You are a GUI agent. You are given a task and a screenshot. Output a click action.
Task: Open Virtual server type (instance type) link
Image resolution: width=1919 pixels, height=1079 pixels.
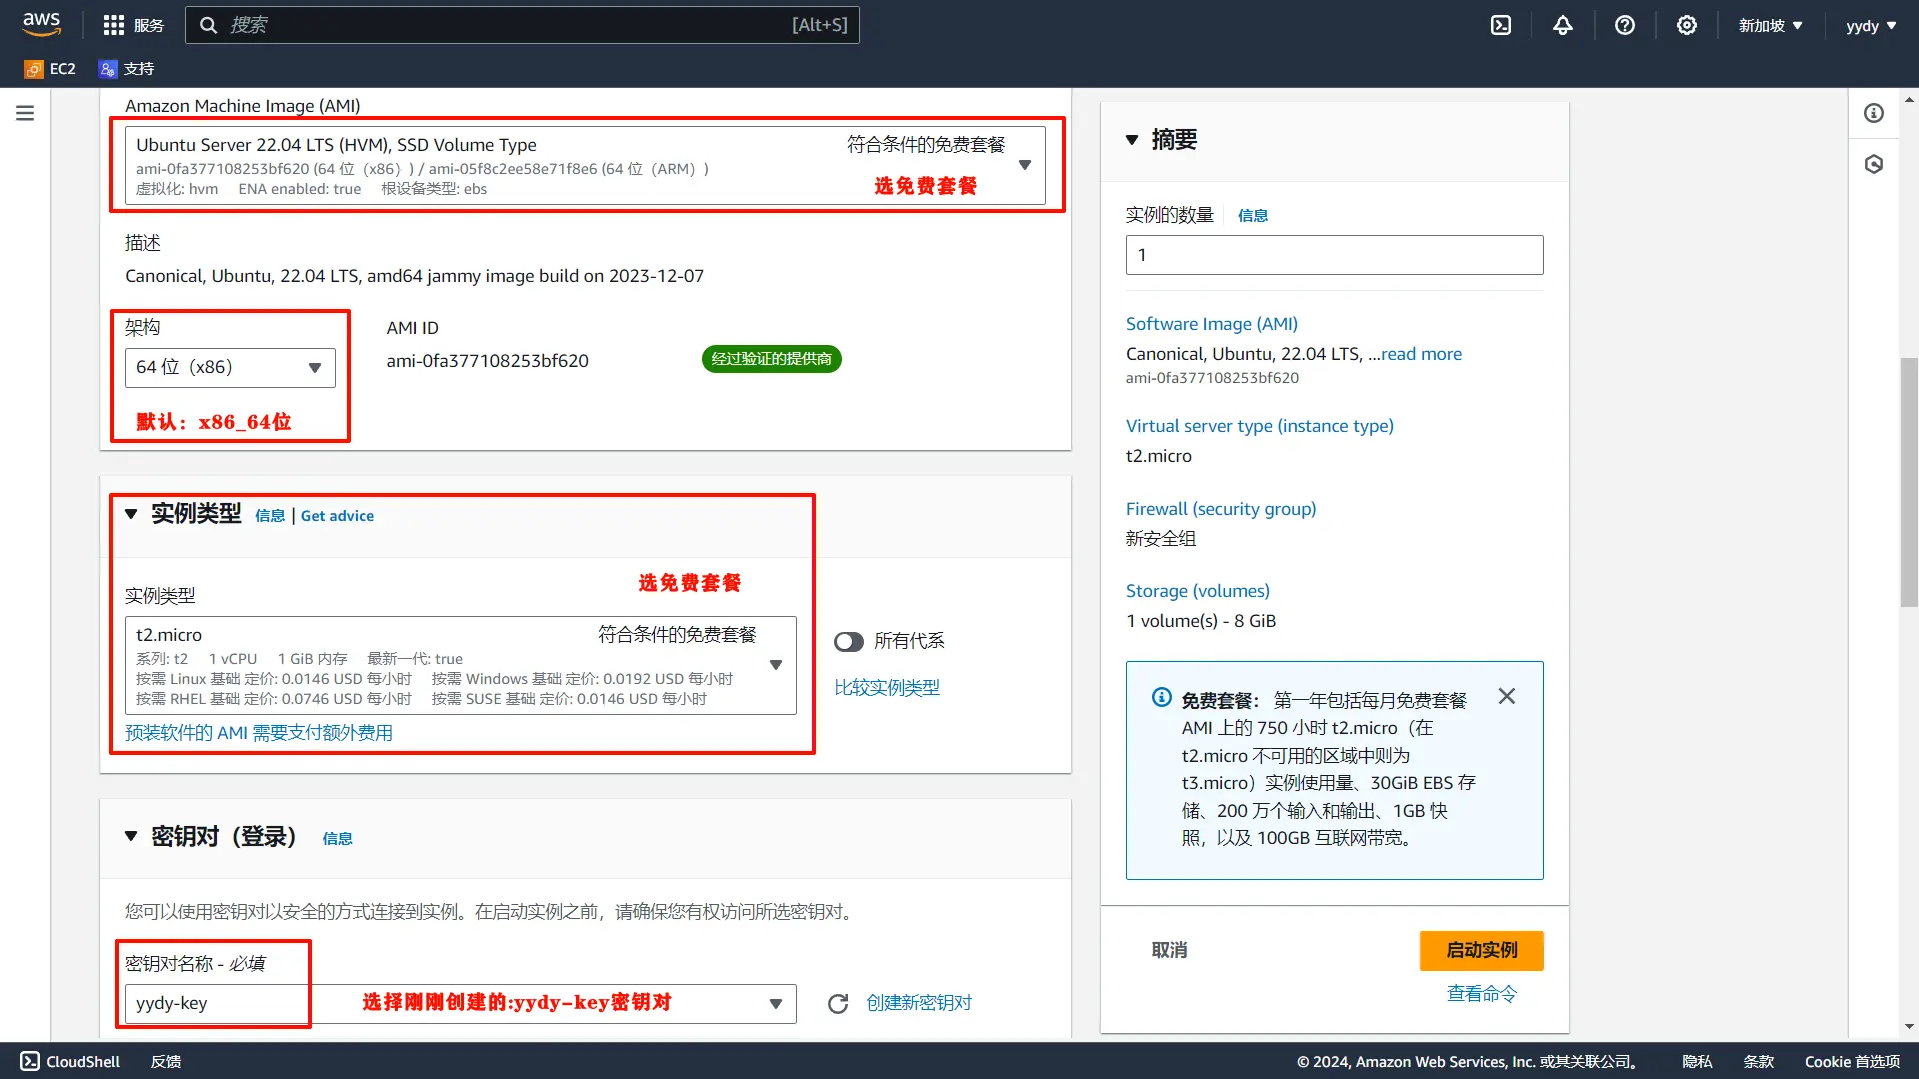(1260, 426)
